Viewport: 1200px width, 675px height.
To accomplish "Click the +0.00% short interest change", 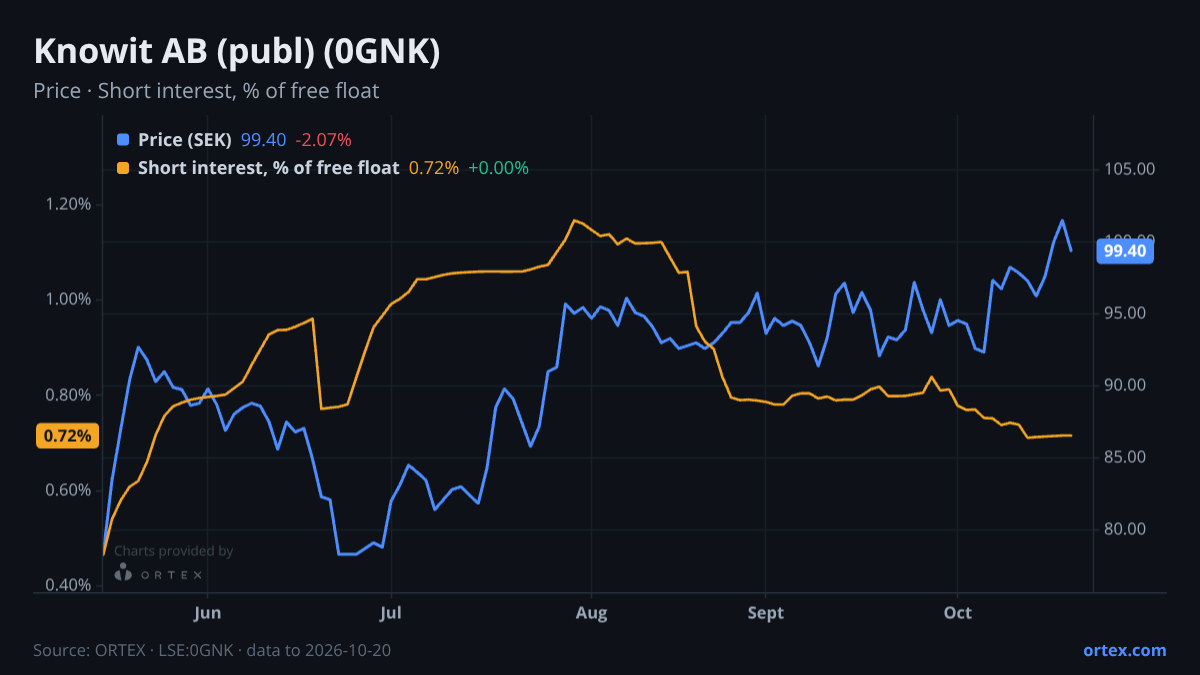I will 498,168.
